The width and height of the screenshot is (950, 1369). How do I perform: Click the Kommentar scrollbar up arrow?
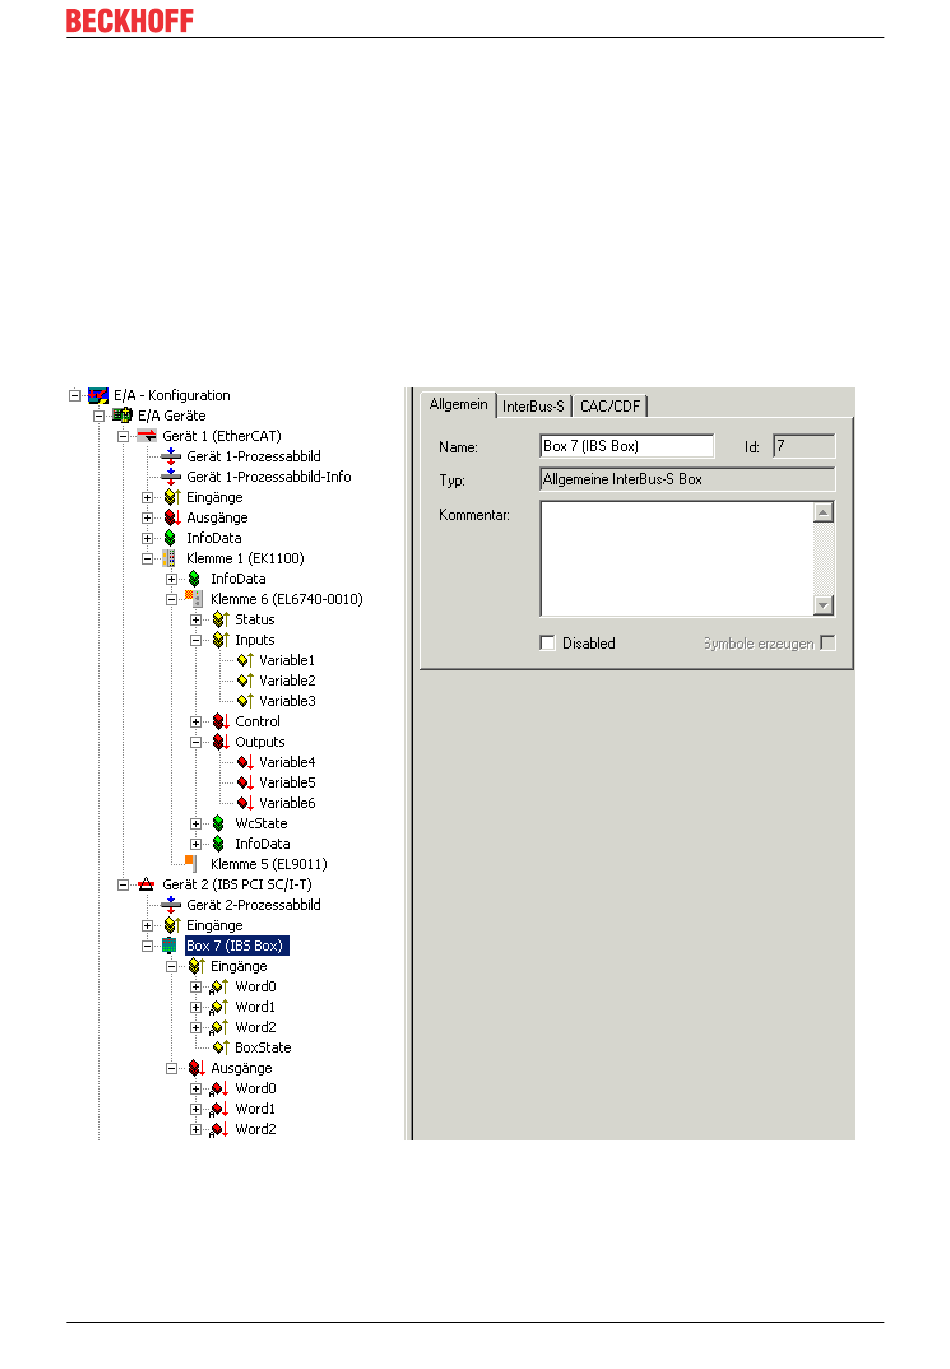pos(823,512)
